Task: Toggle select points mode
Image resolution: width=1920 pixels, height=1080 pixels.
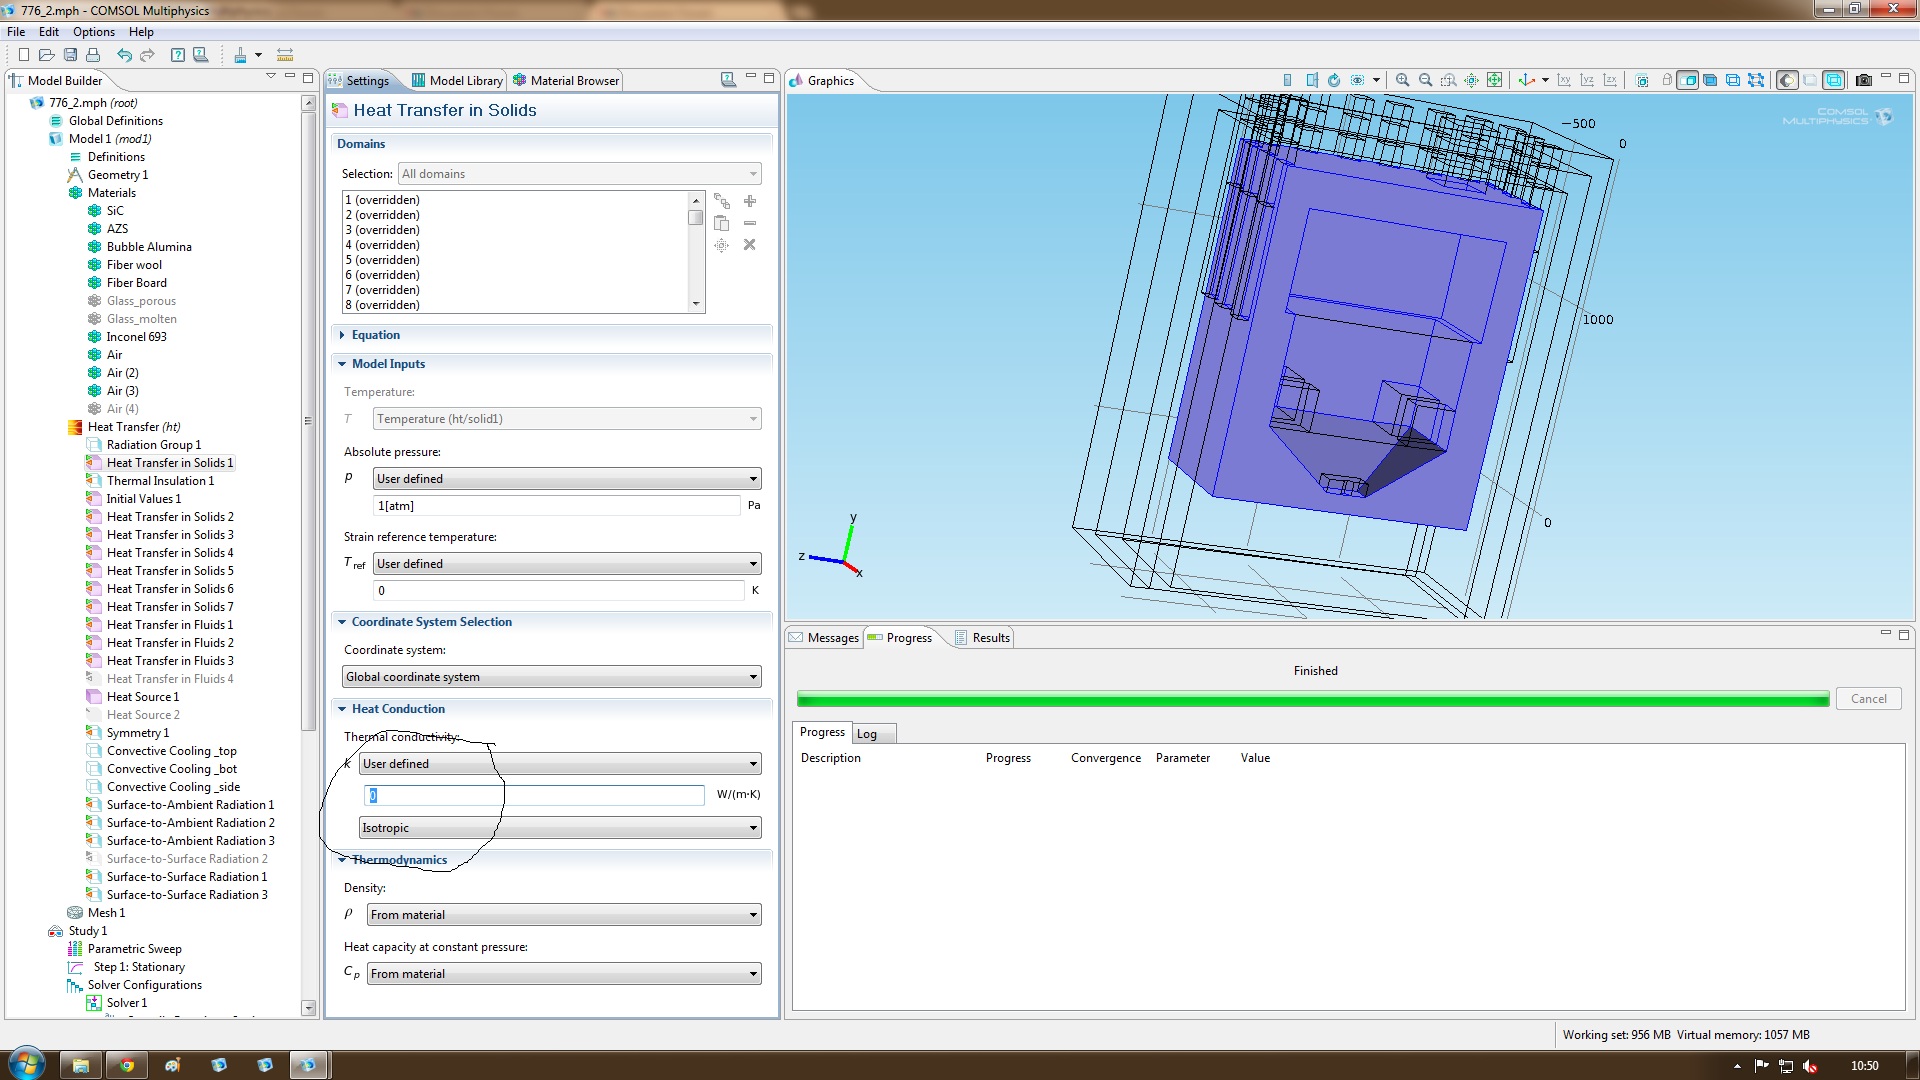Action: pyautogui.click(x=1756, y=80)
